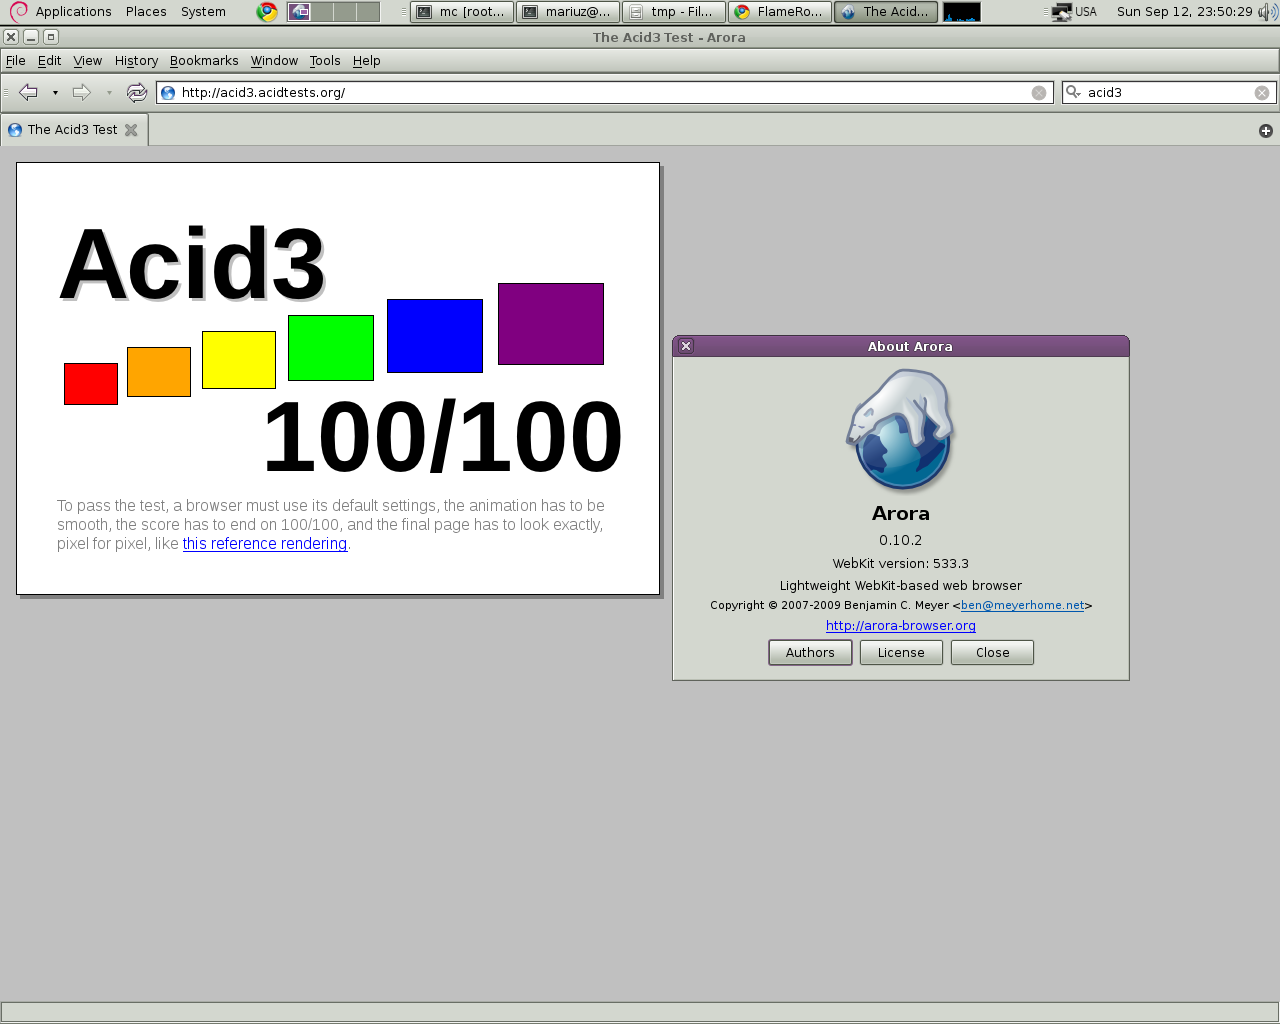Click the red square on Acid3 page
Screen dimensions: 1280x1024
tap(91, 384)
